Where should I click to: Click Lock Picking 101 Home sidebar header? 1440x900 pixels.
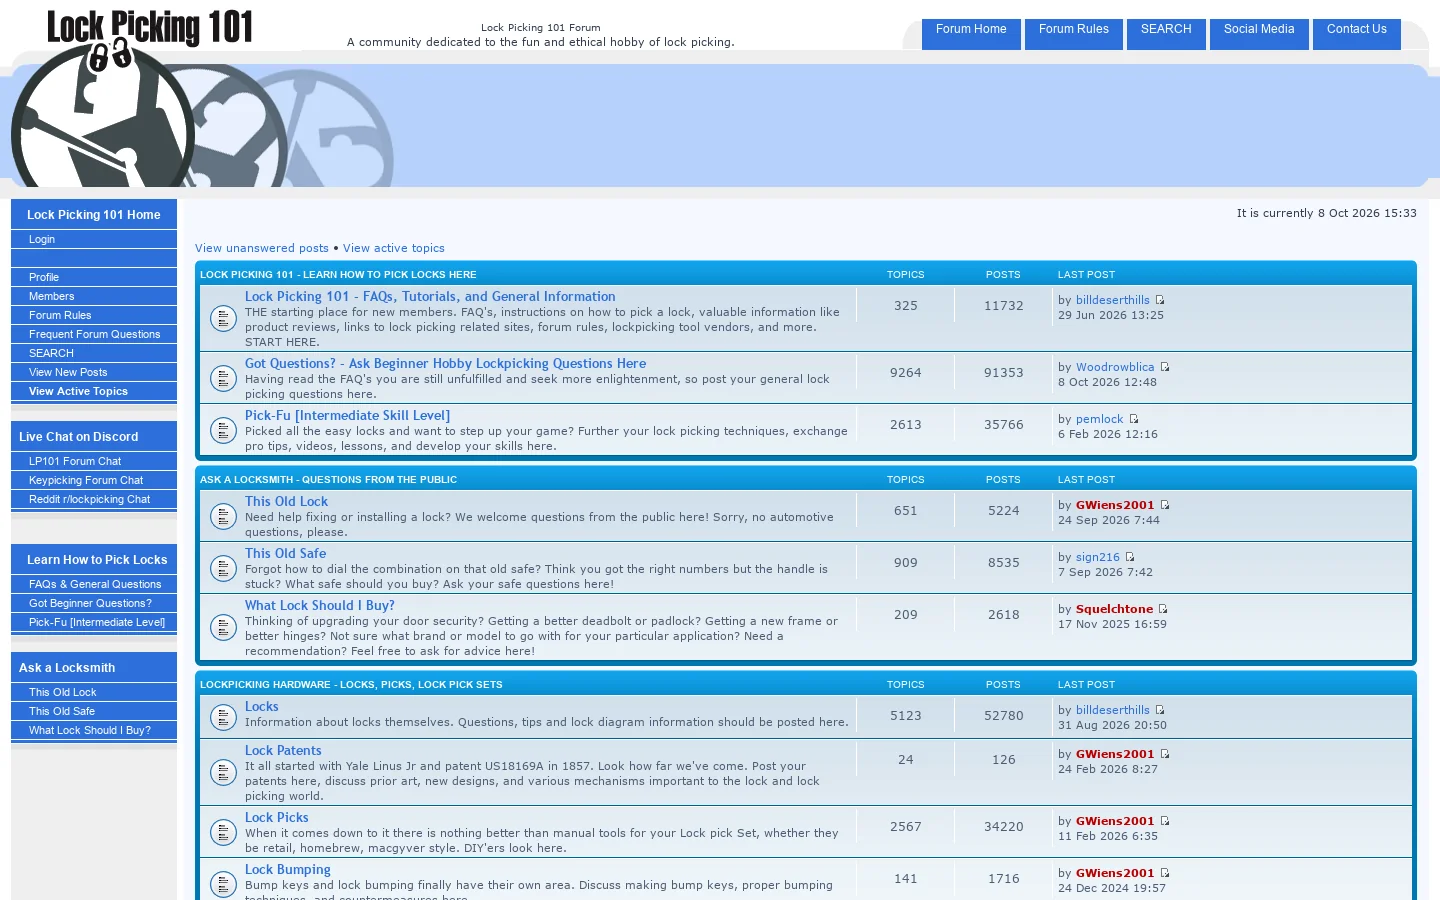coord(94,215)
